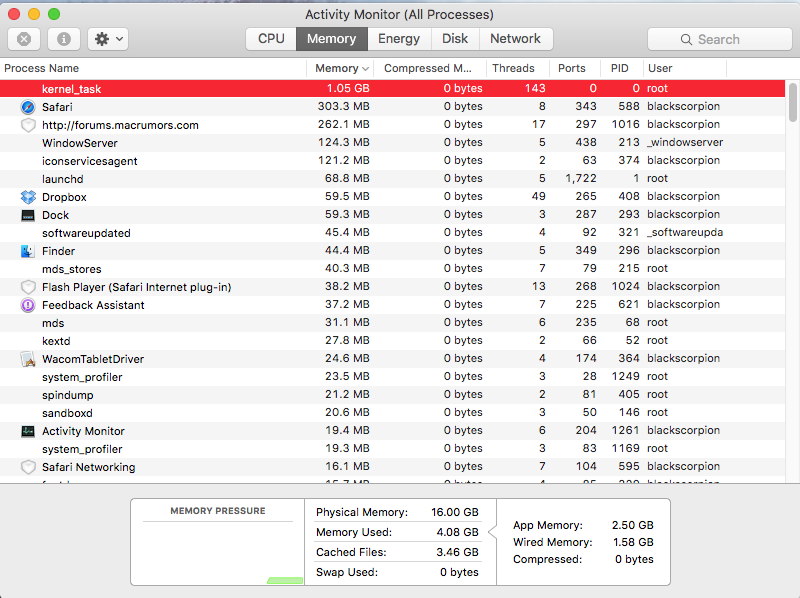Click the Swap Used 0 bytes value
The height and width of the screenshot is (598, 800).
click(459, 572)
